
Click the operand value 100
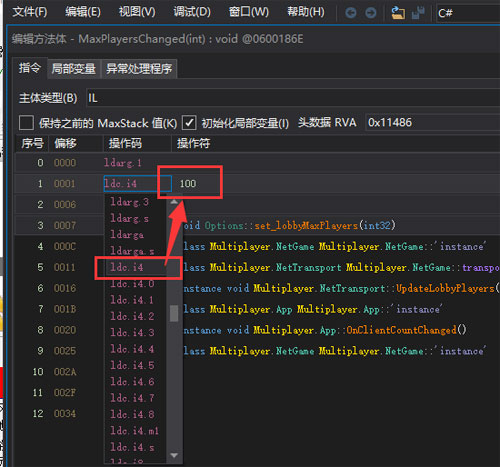pos(188,184)
